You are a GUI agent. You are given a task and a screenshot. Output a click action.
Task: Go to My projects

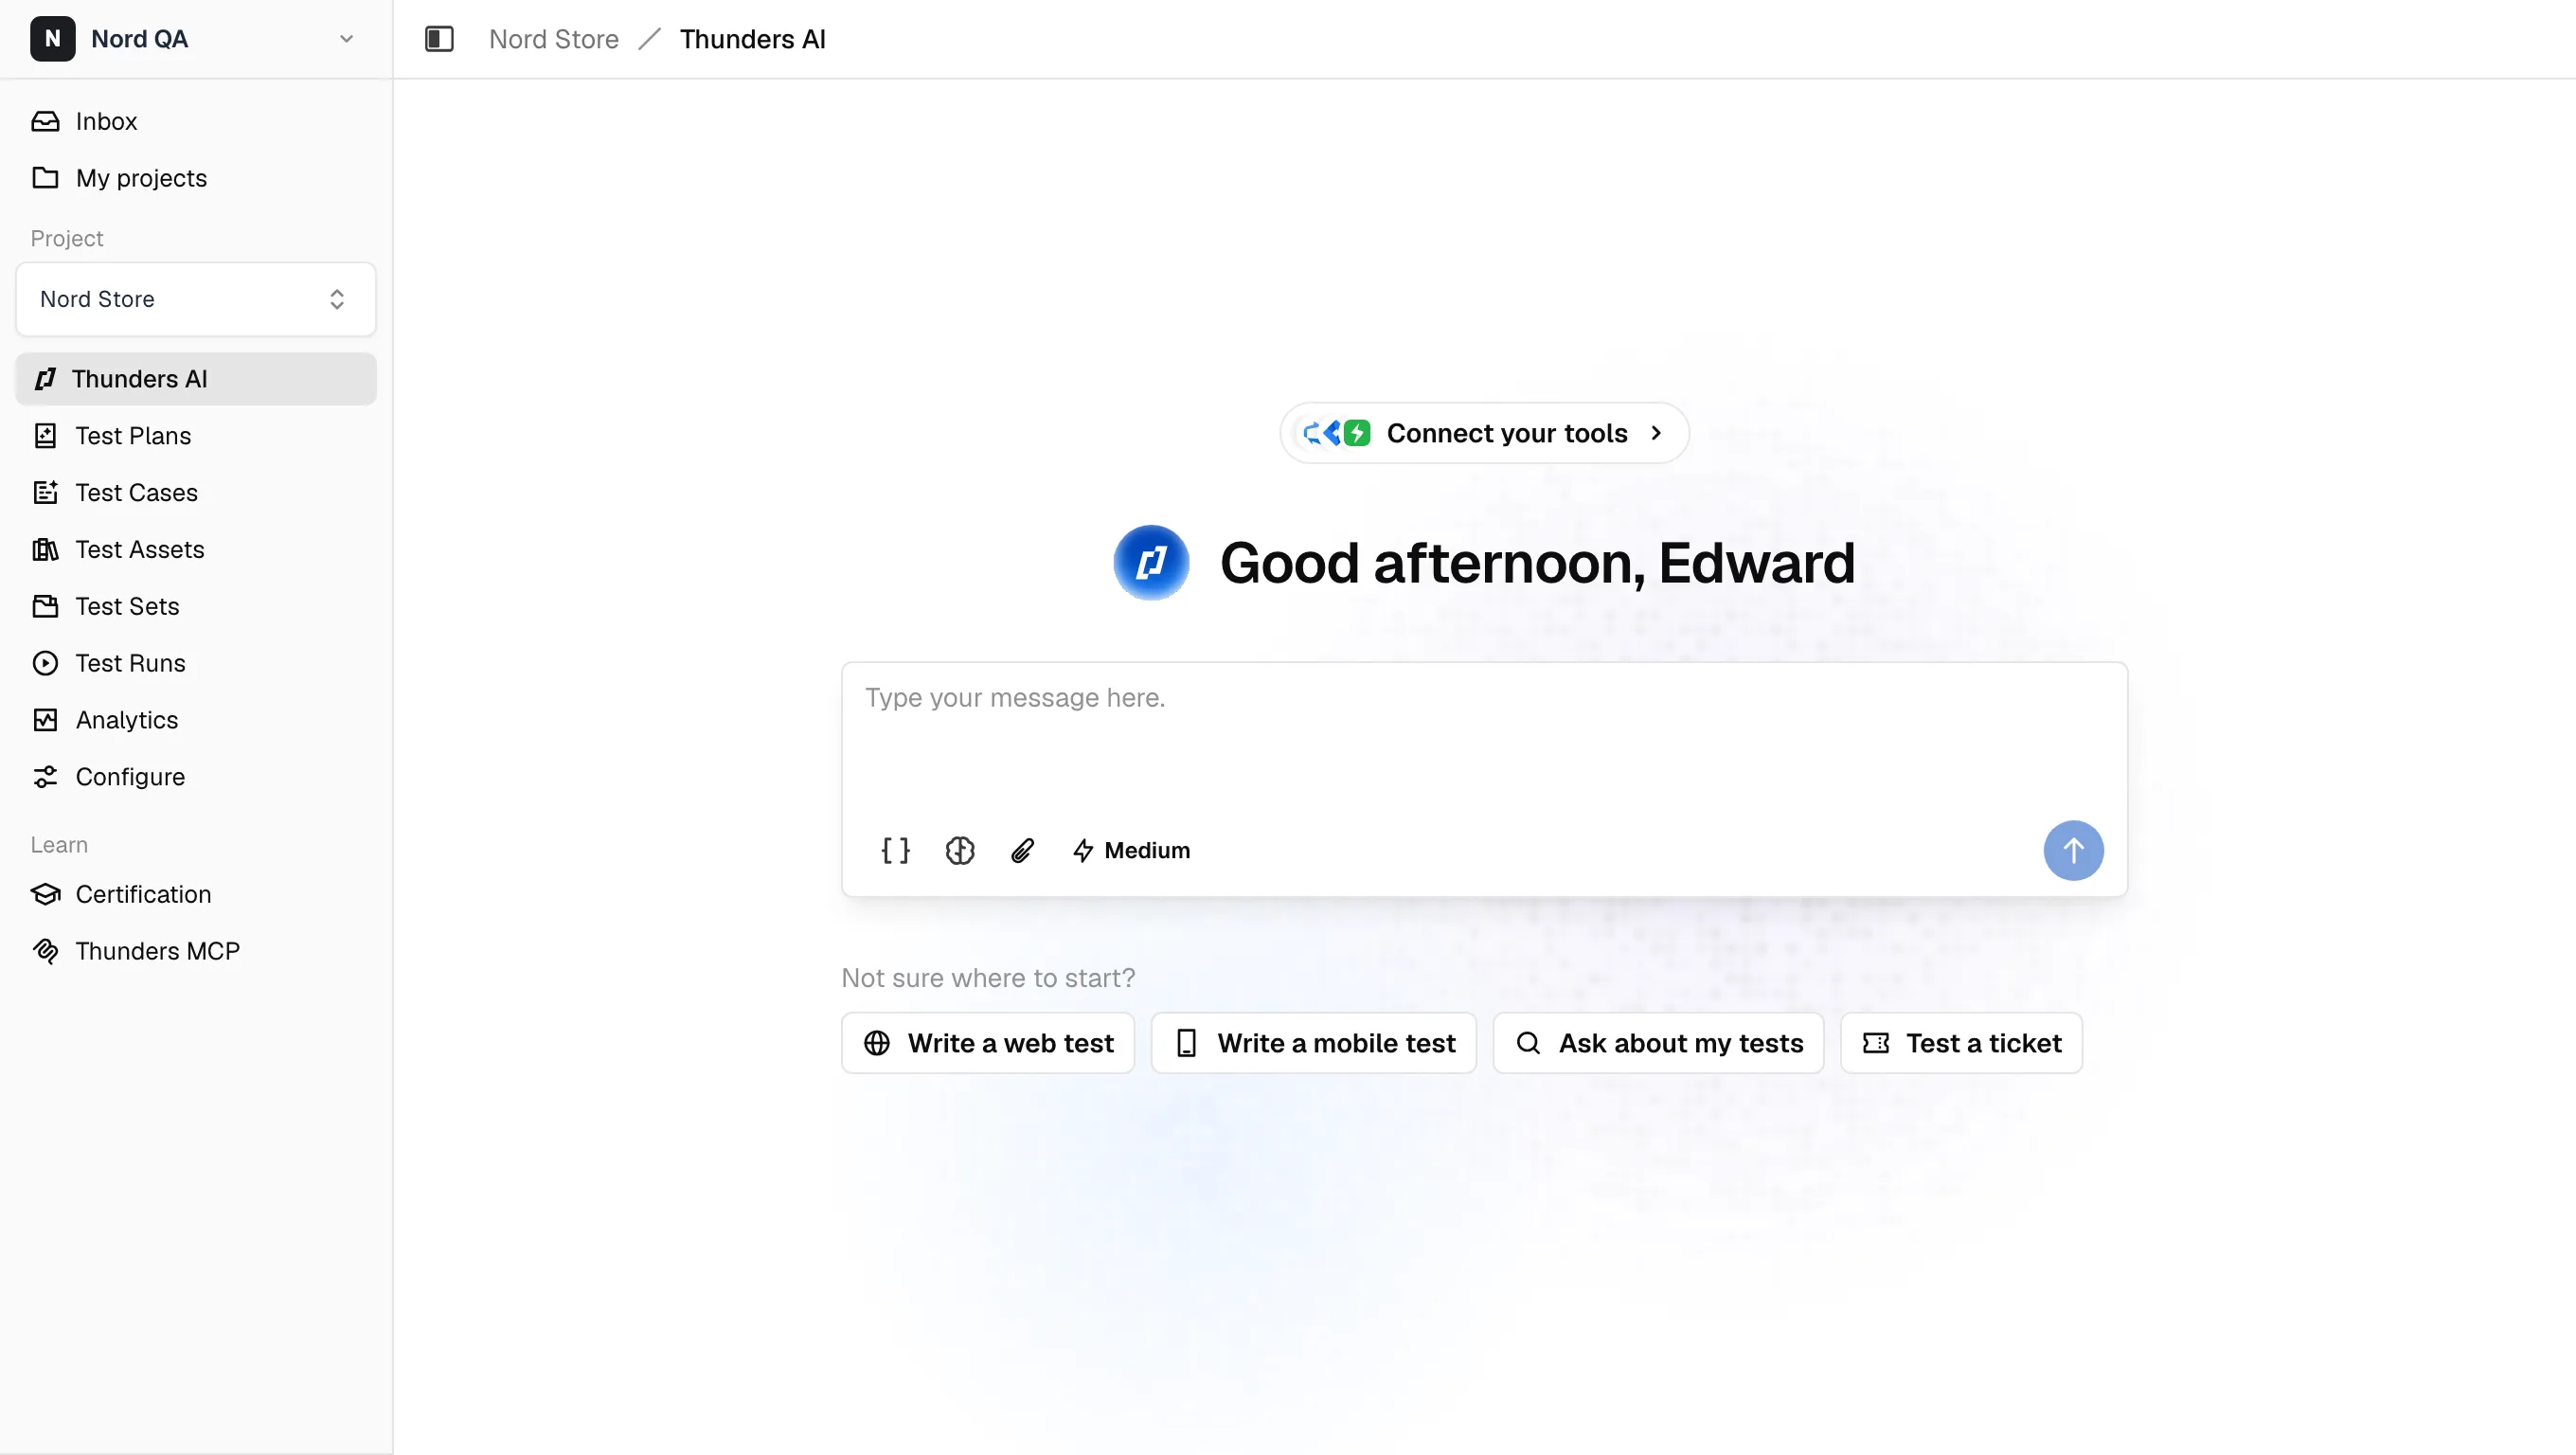pos(196,178)
